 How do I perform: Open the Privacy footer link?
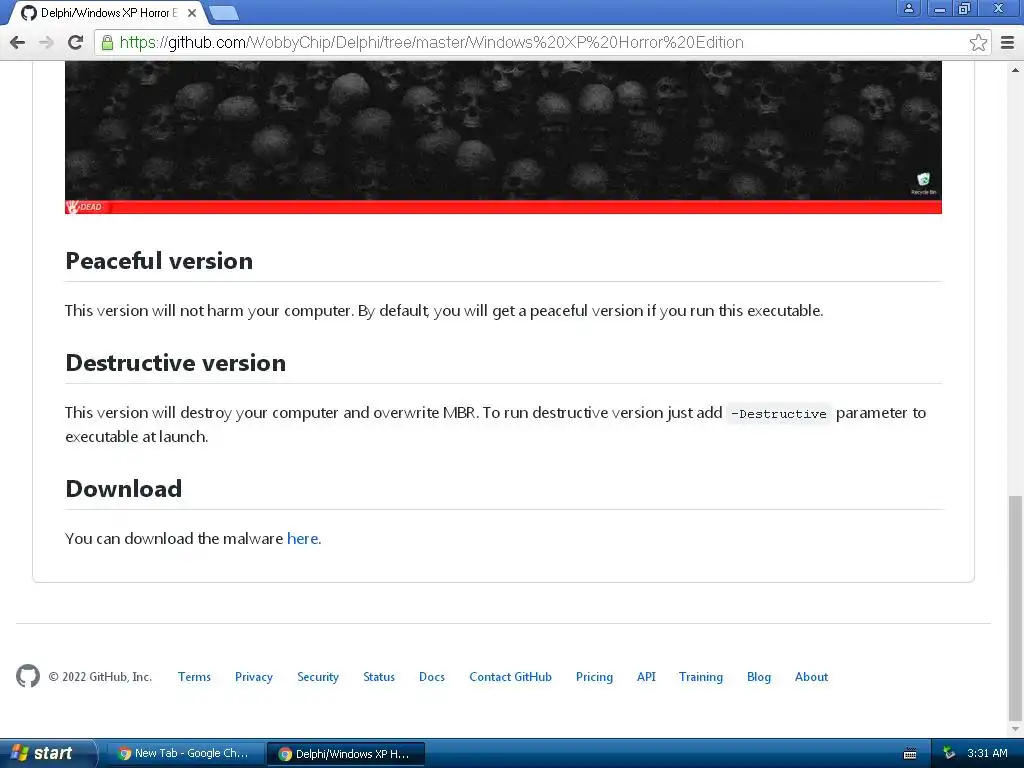(x=254, y=677)
